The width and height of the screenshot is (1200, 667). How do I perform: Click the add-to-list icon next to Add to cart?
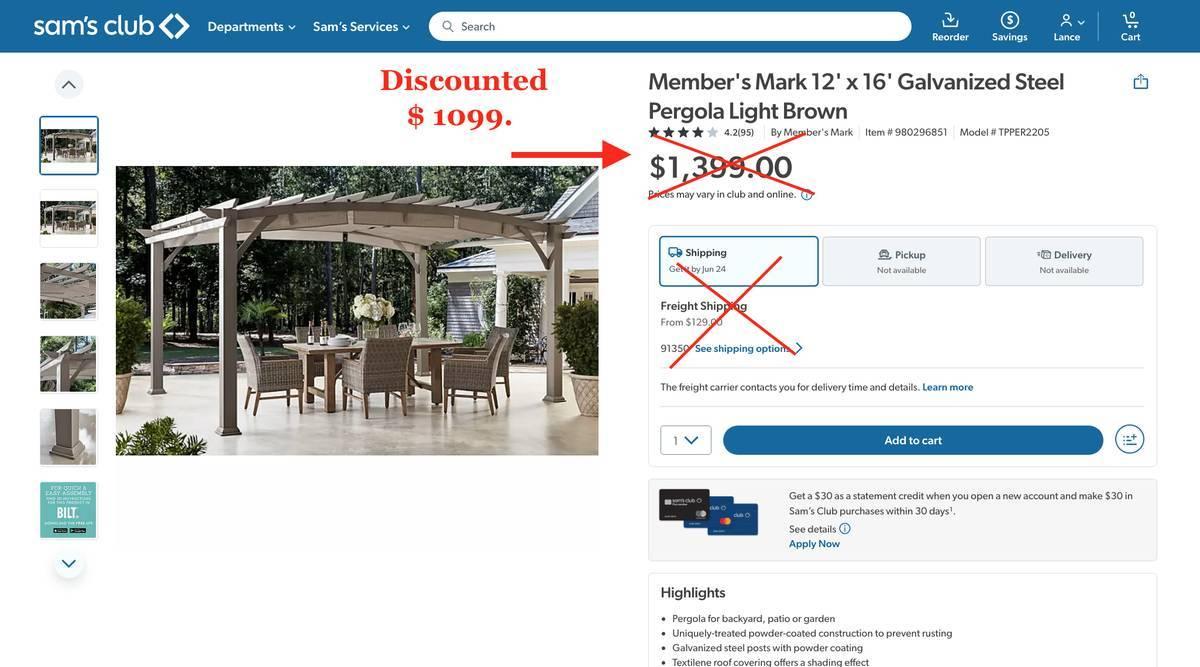point(1130,440)
